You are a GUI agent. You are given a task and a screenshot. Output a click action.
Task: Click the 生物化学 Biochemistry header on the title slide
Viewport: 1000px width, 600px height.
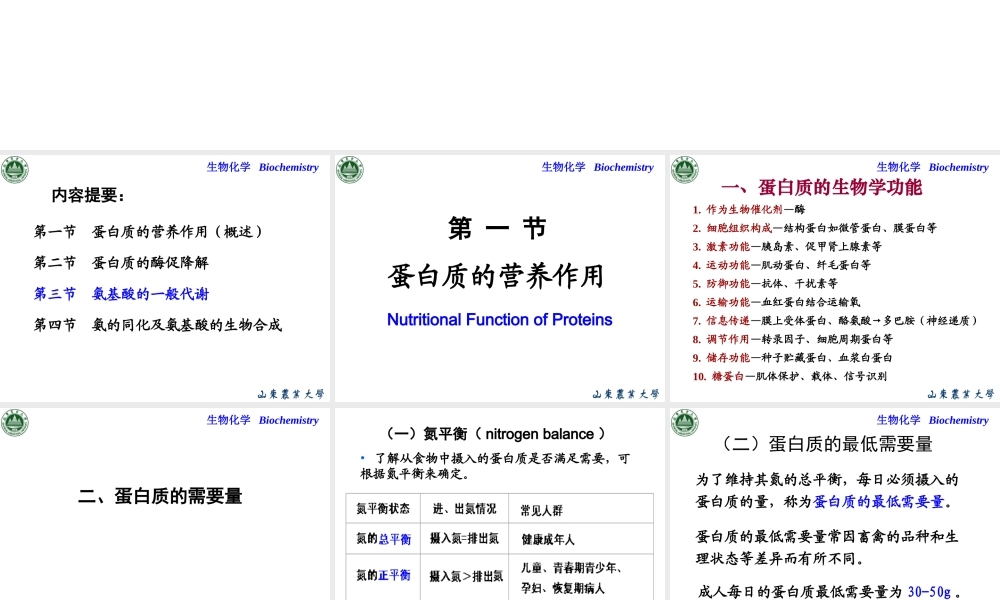597,167
